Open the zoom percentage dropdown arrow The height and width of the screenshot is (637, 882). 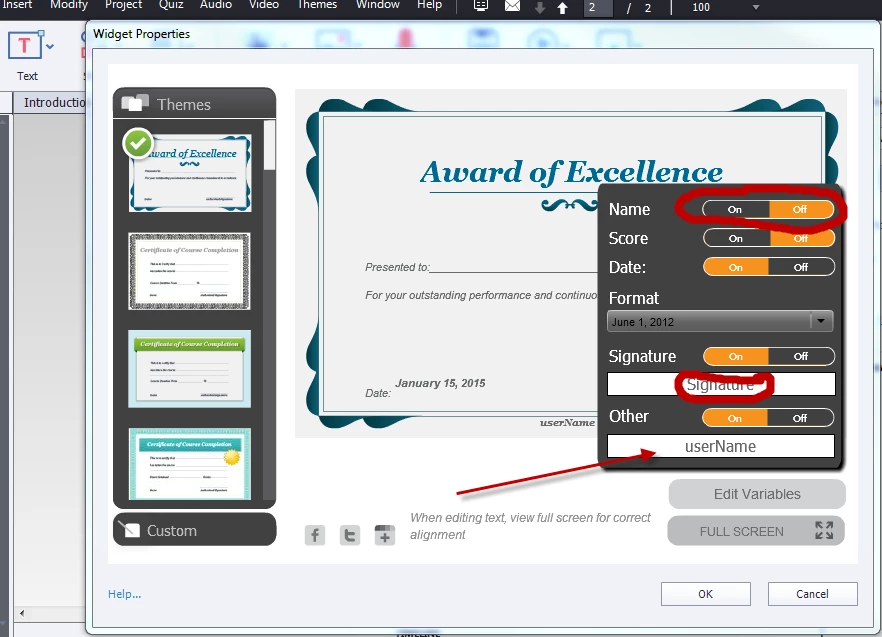coord(756,7)
